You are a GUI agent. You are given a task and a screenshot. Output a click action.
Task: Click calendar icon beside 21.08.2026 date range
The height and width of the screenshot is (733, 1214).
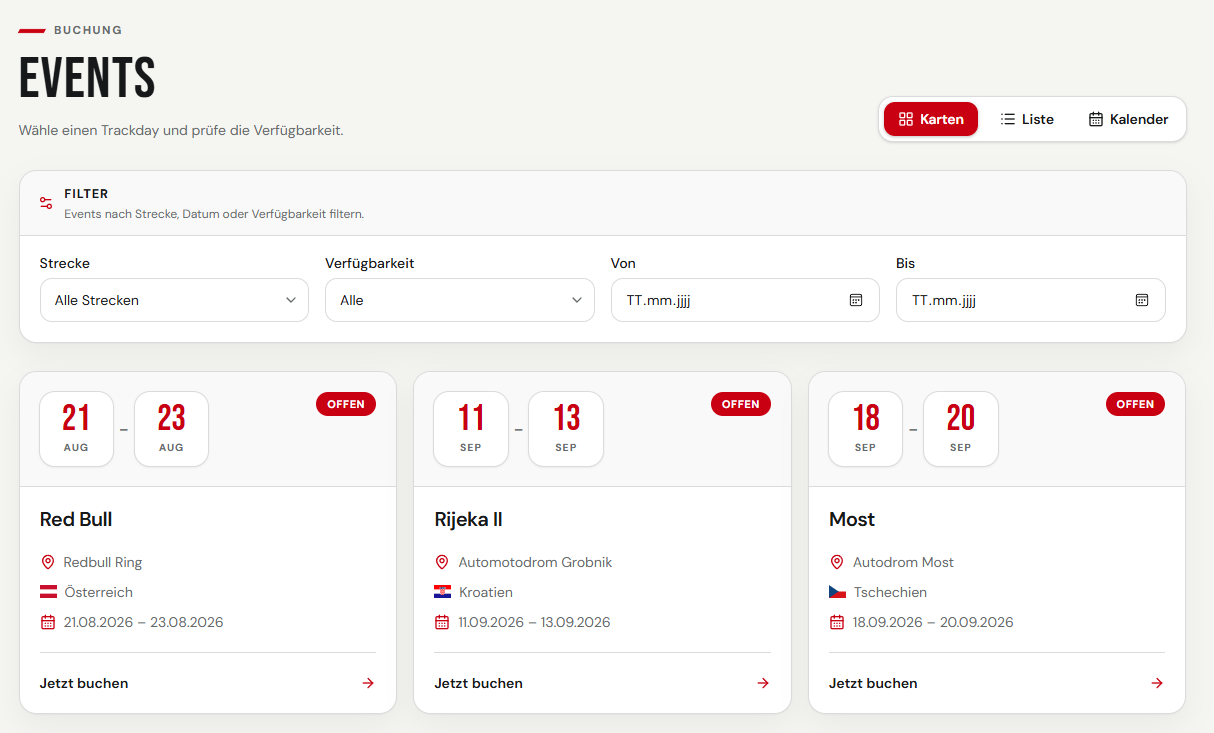point(47,622)
